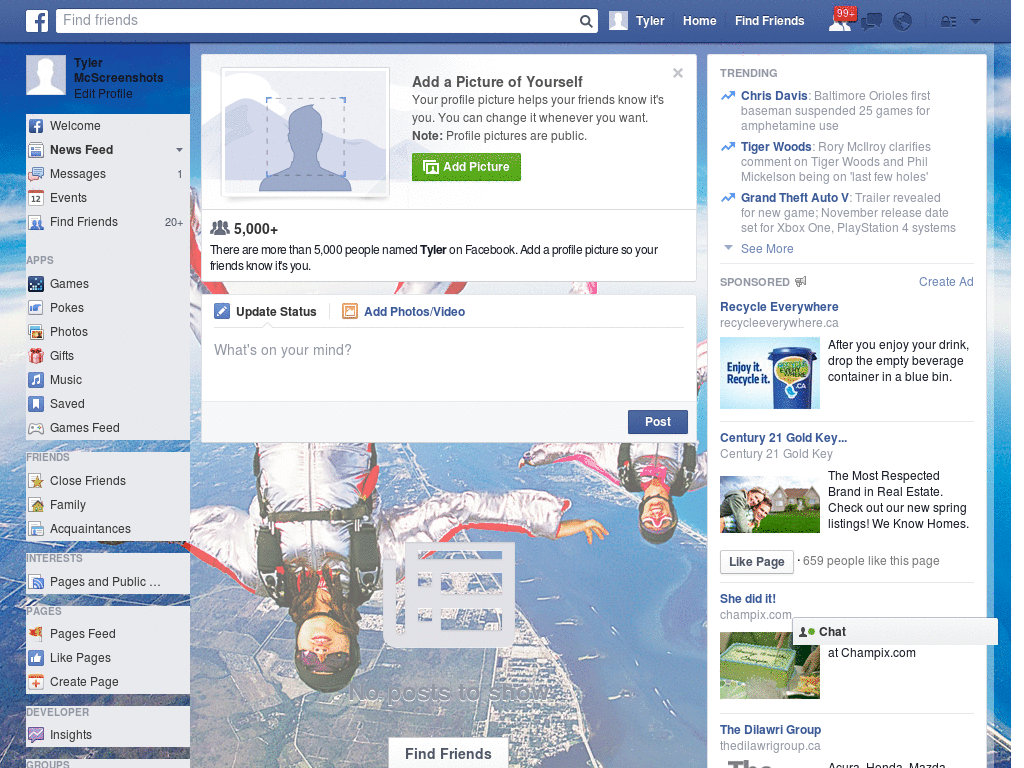Open the Events calendar icon

36,198
